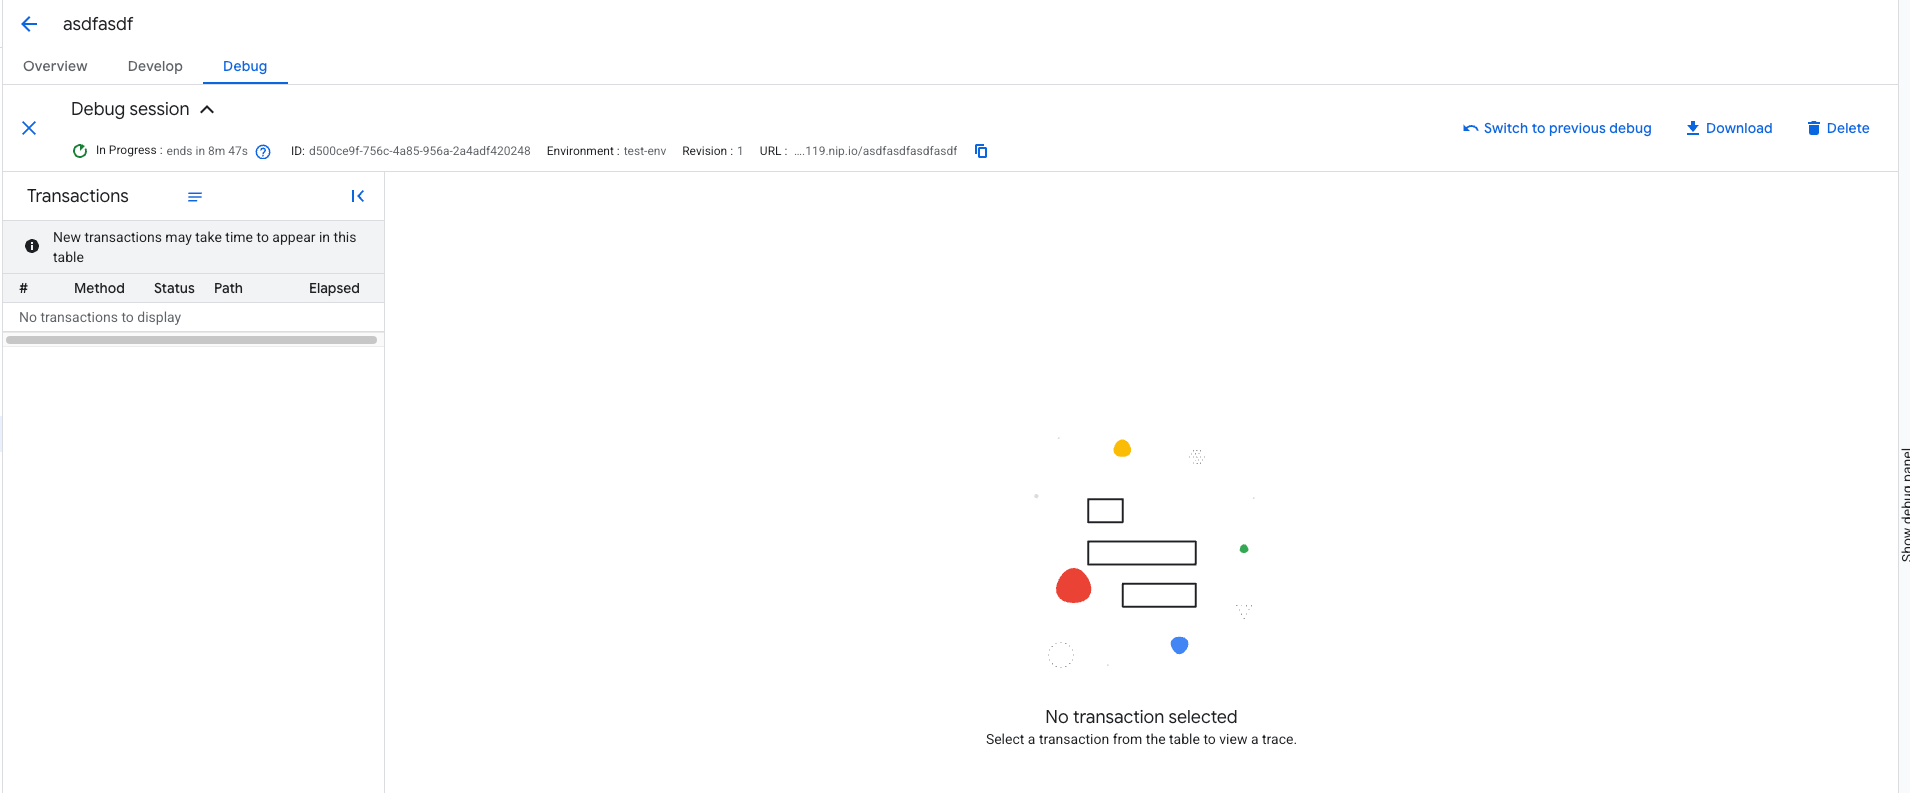The image size is (1910, 793).
Task: Copy the debug URL with copy icon
Action: (x=981, y=151)
